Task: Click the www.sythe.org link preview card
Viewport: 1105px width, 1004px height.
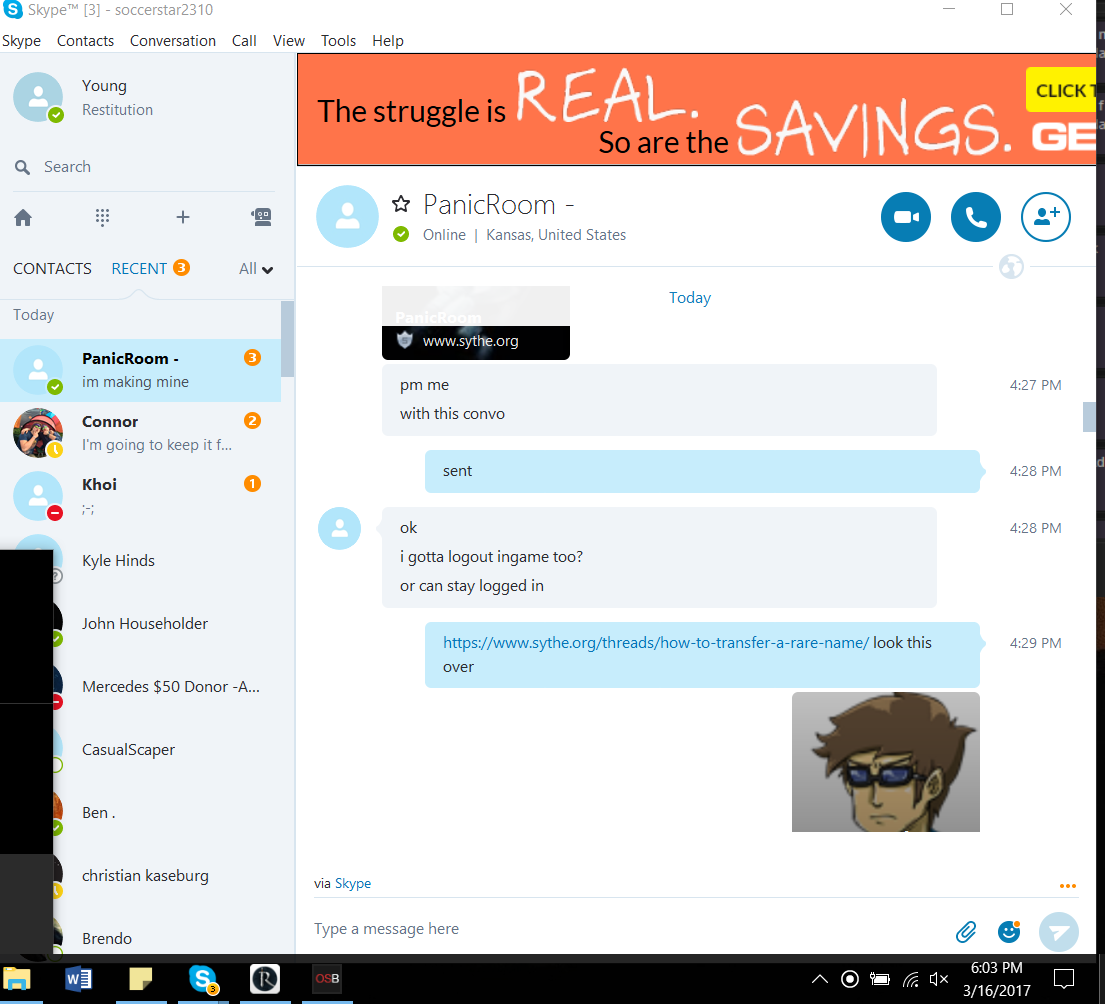Action: [x=476, y=323]
